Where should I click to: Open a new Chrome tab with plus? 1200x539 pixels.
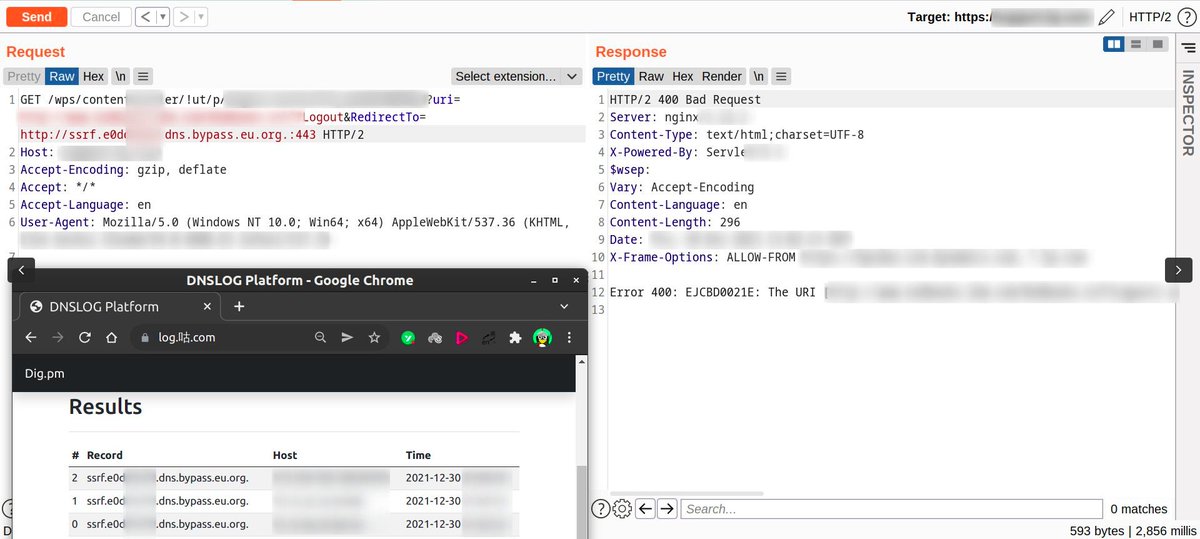pos(239,306)
